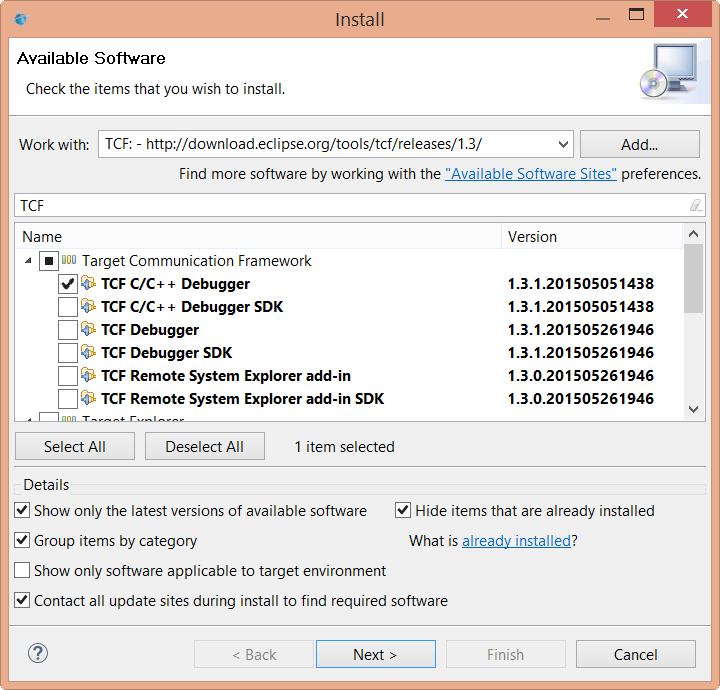720x690 pixels.
Task: Uncheck the TCF C/C++ Debugger checkbox
Action: pos(68,284)
